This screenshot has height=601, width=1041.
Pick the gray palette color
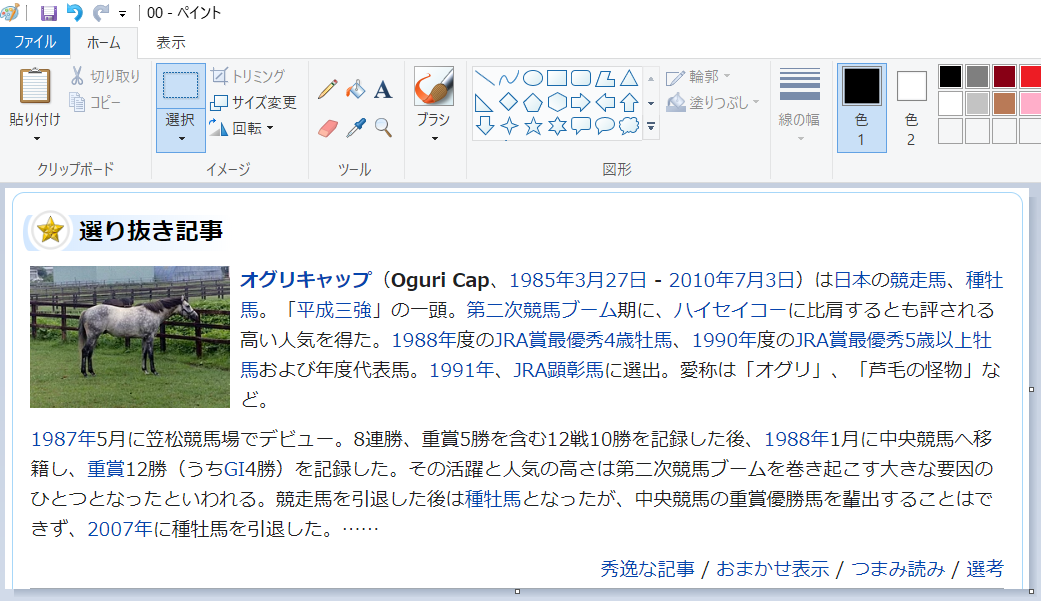(977, 76)
